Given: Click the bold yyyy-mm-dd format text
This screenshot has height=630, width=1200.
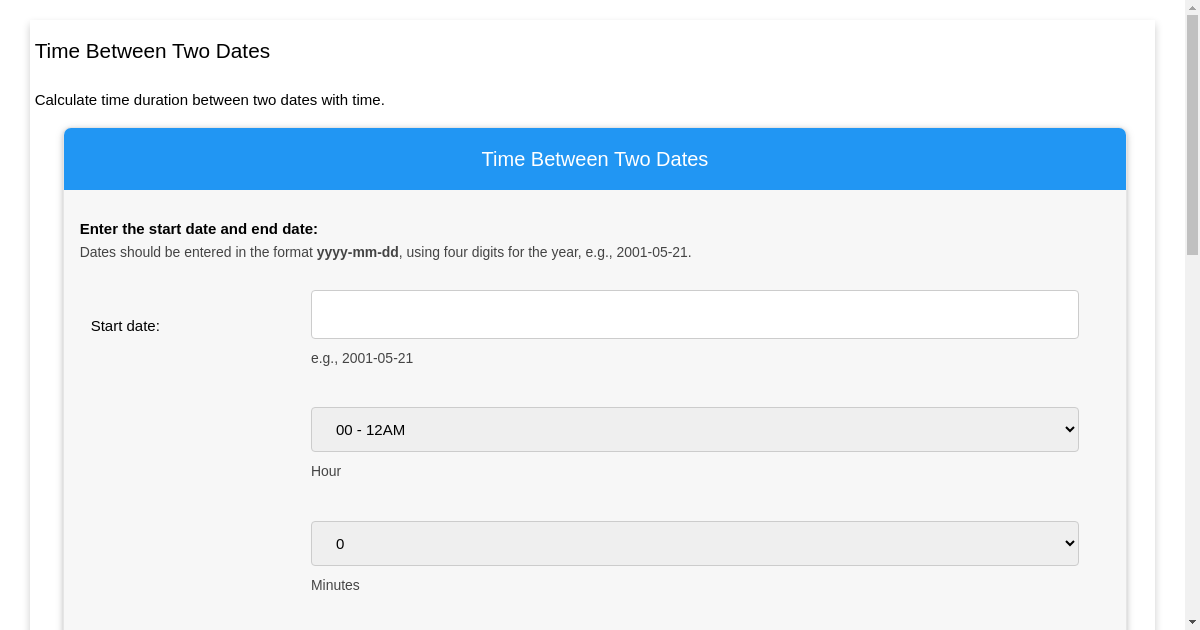Looking at the screenshot, I should [357, 252].
